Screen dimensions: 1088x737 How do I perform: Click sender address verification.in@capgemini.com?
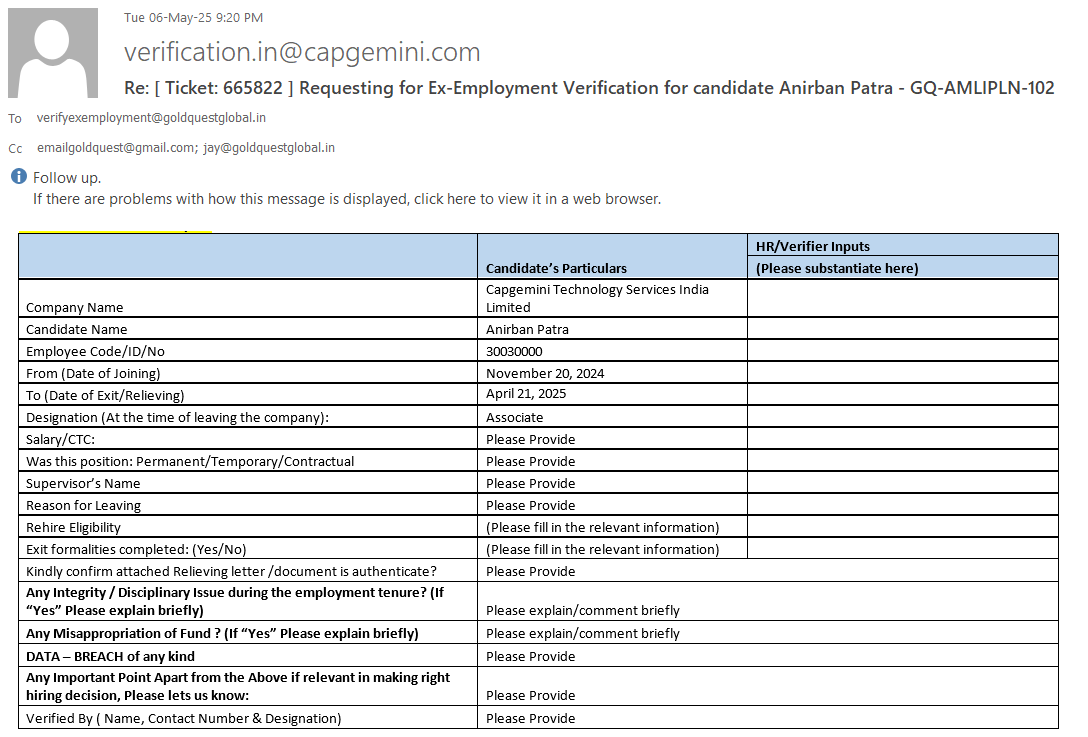pos(302,52)
